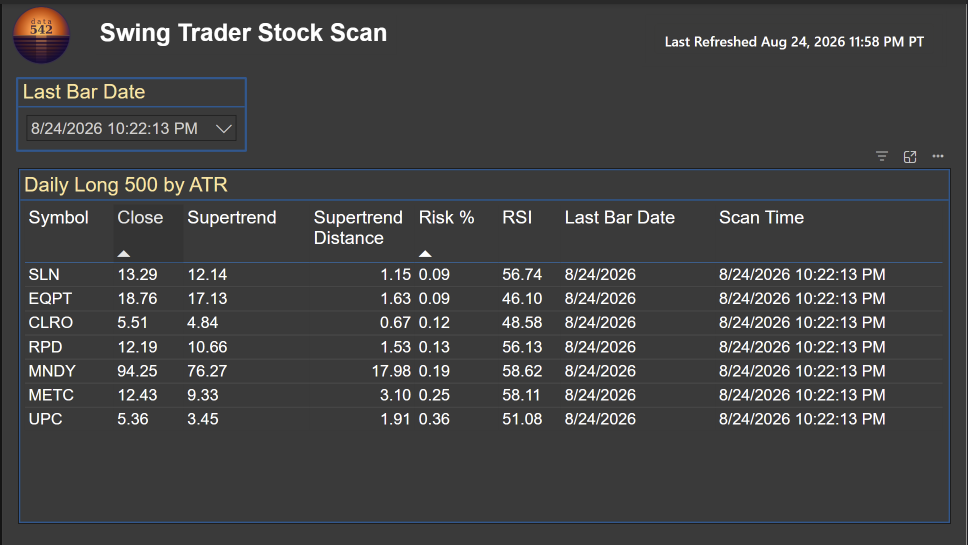Screen dimensions: 968x545
Task: Select the MNDY symbol cell
Action: click(x=52, y=371)
